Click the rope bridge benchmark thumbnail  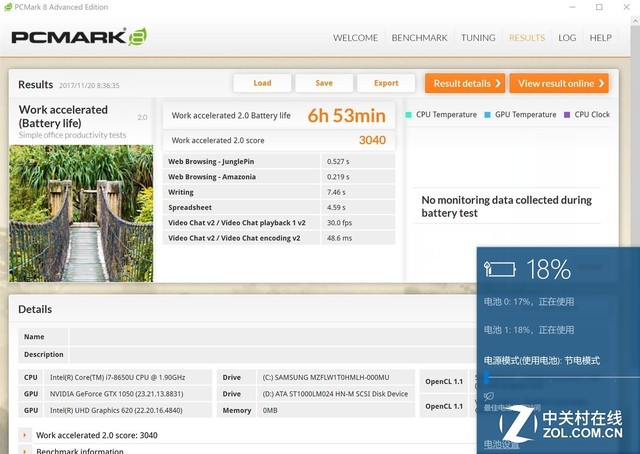tap(81, 213)
